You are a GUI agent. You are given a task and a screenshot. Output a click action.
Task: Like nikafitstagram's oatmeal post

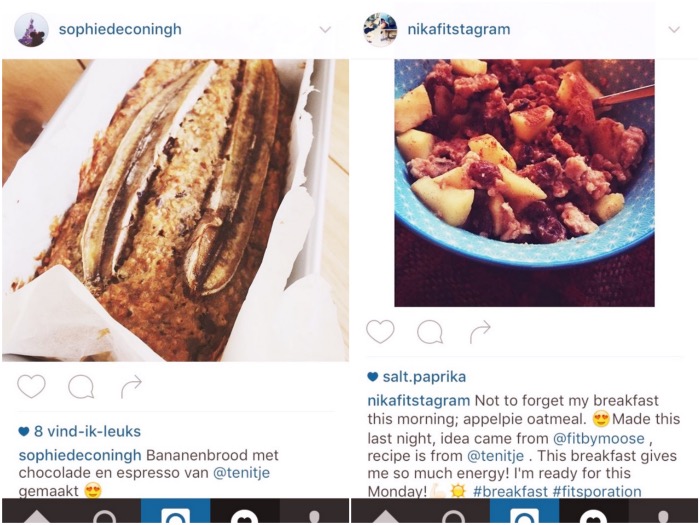(380, 332)
